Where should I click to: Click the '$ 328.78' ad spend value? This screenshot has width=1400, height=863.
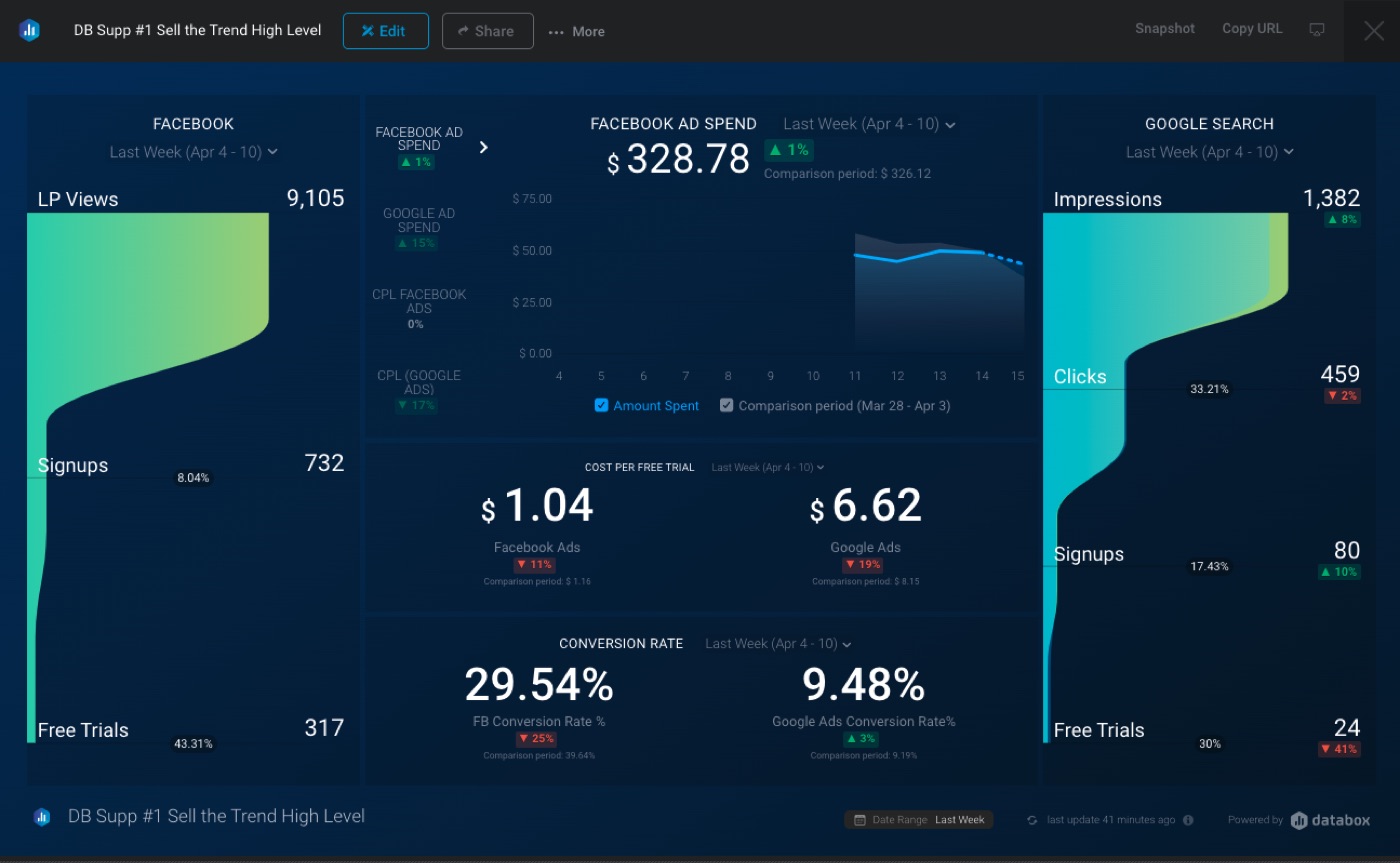point(679,159)
